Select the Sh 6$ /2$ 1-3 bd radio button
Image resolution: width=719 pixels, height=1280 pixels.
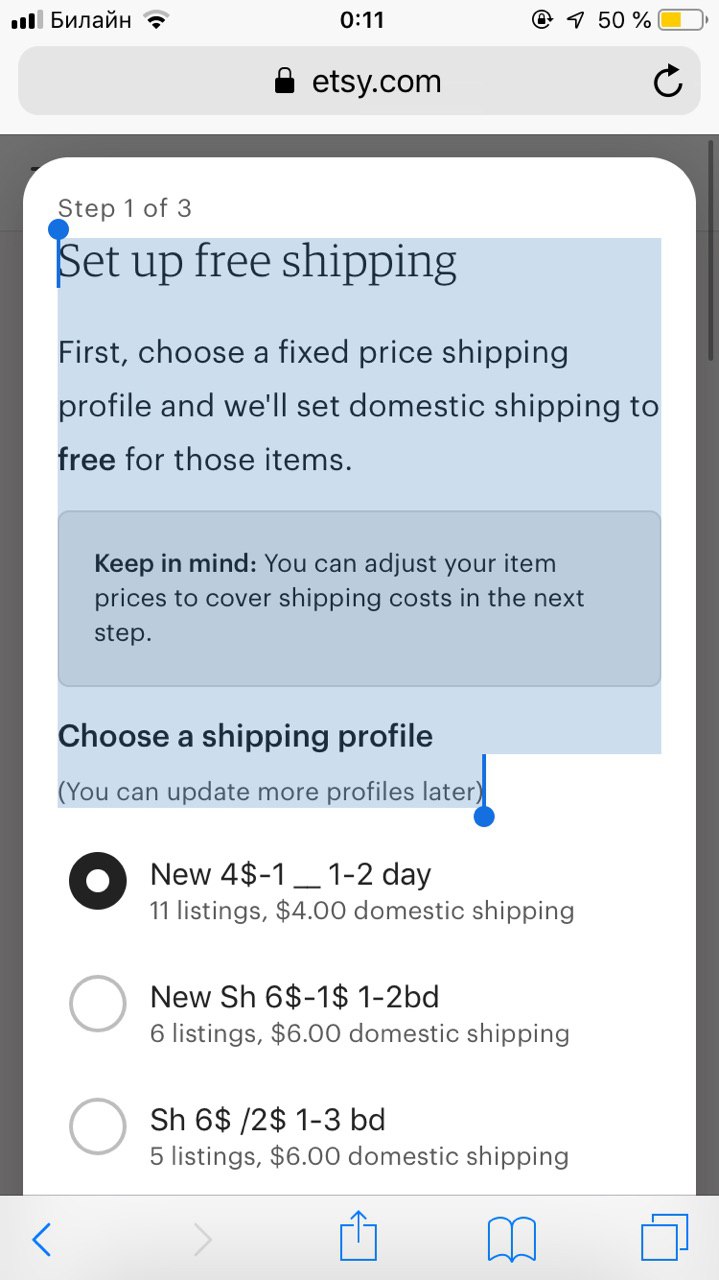(x=98, y=1126)
